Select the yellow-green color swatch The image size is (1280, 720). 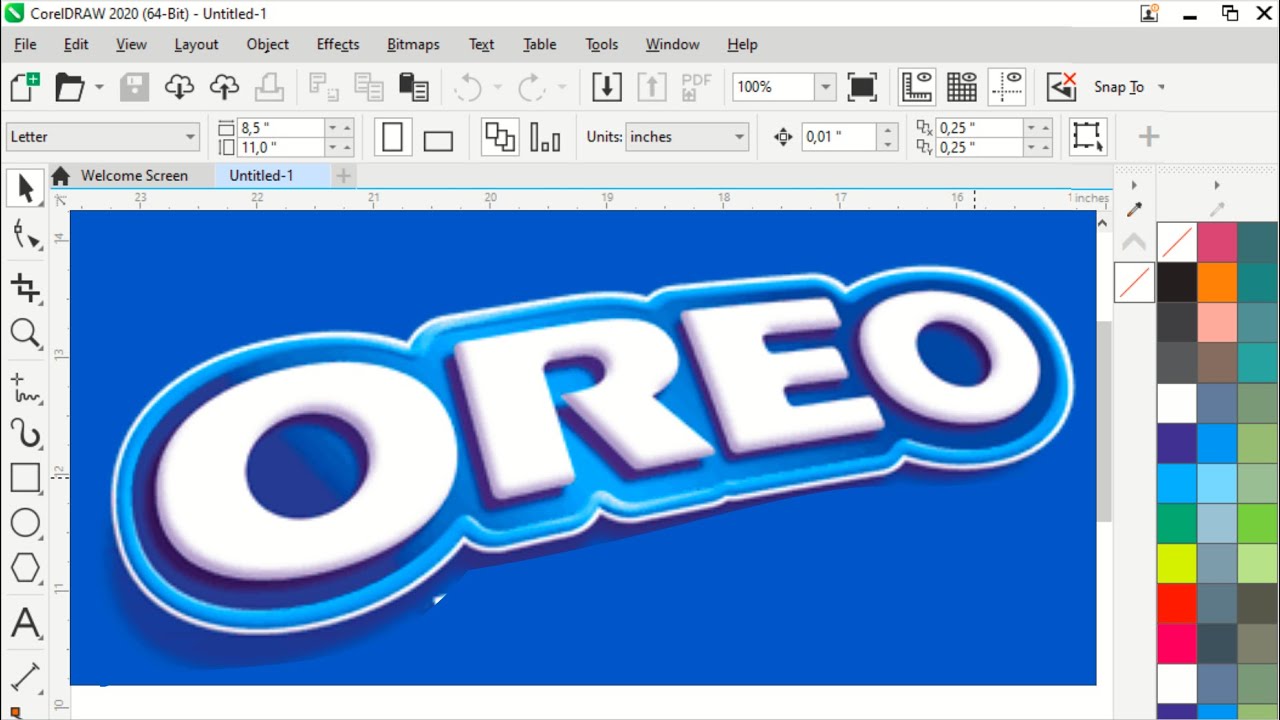1177,563
